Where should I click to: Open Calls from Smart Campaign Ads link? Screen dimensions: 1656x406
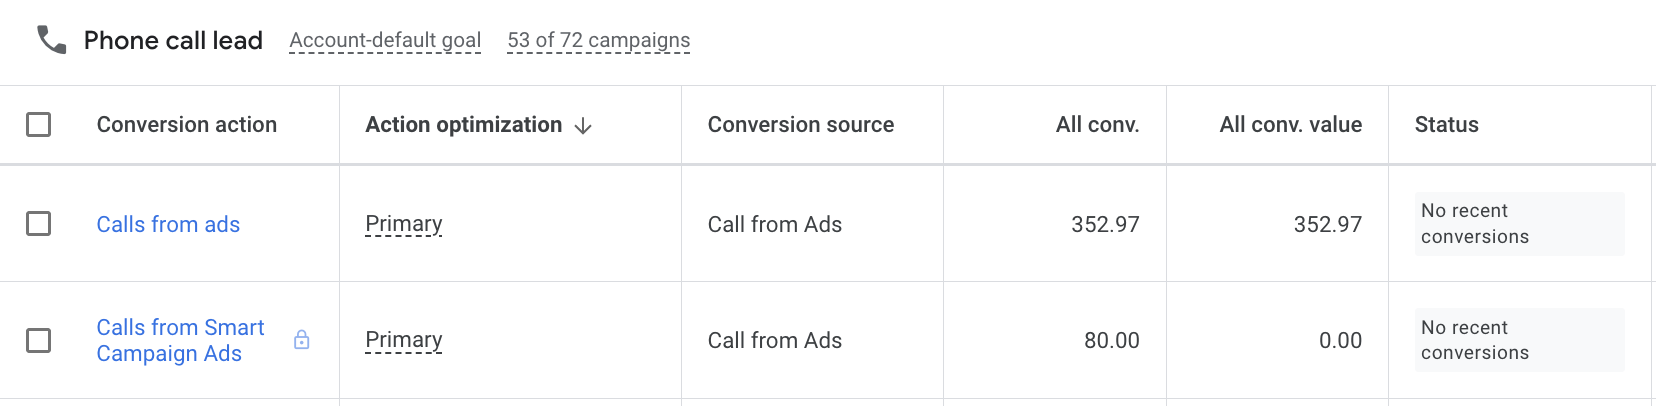coord(181,340)
